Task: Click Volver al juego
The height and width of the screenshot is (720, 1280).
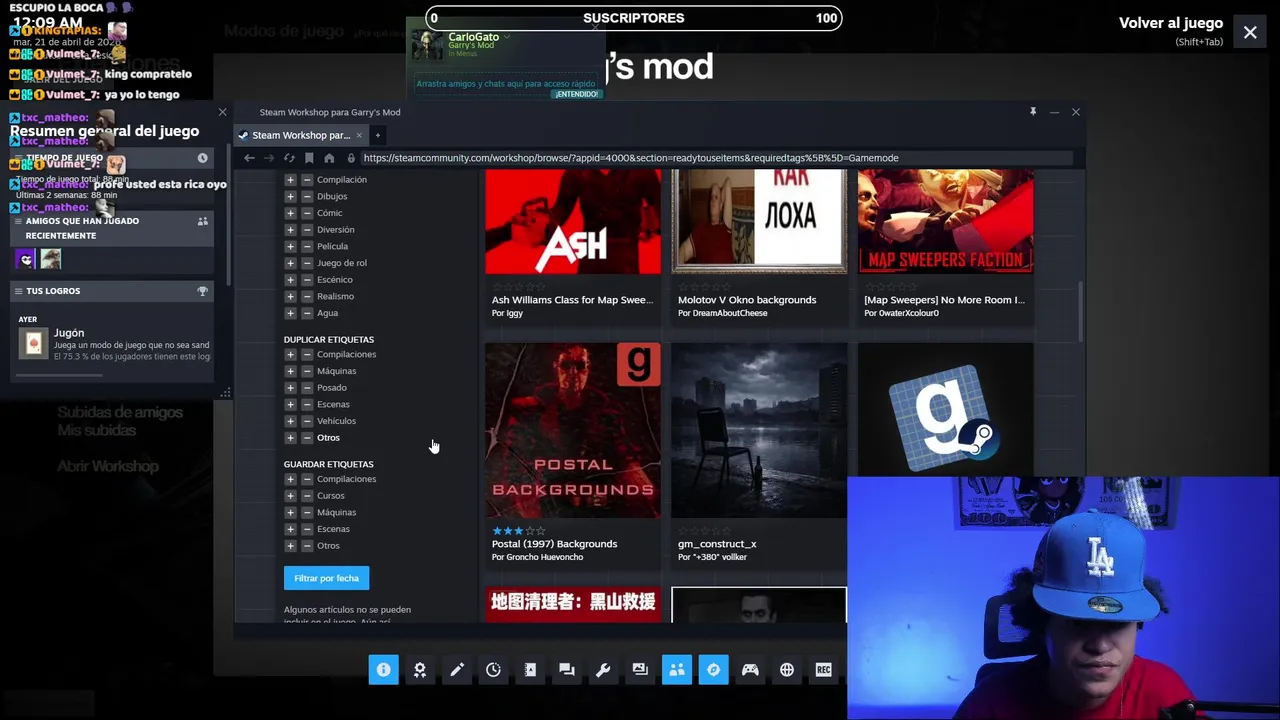Action: (x=1171, y=23)
